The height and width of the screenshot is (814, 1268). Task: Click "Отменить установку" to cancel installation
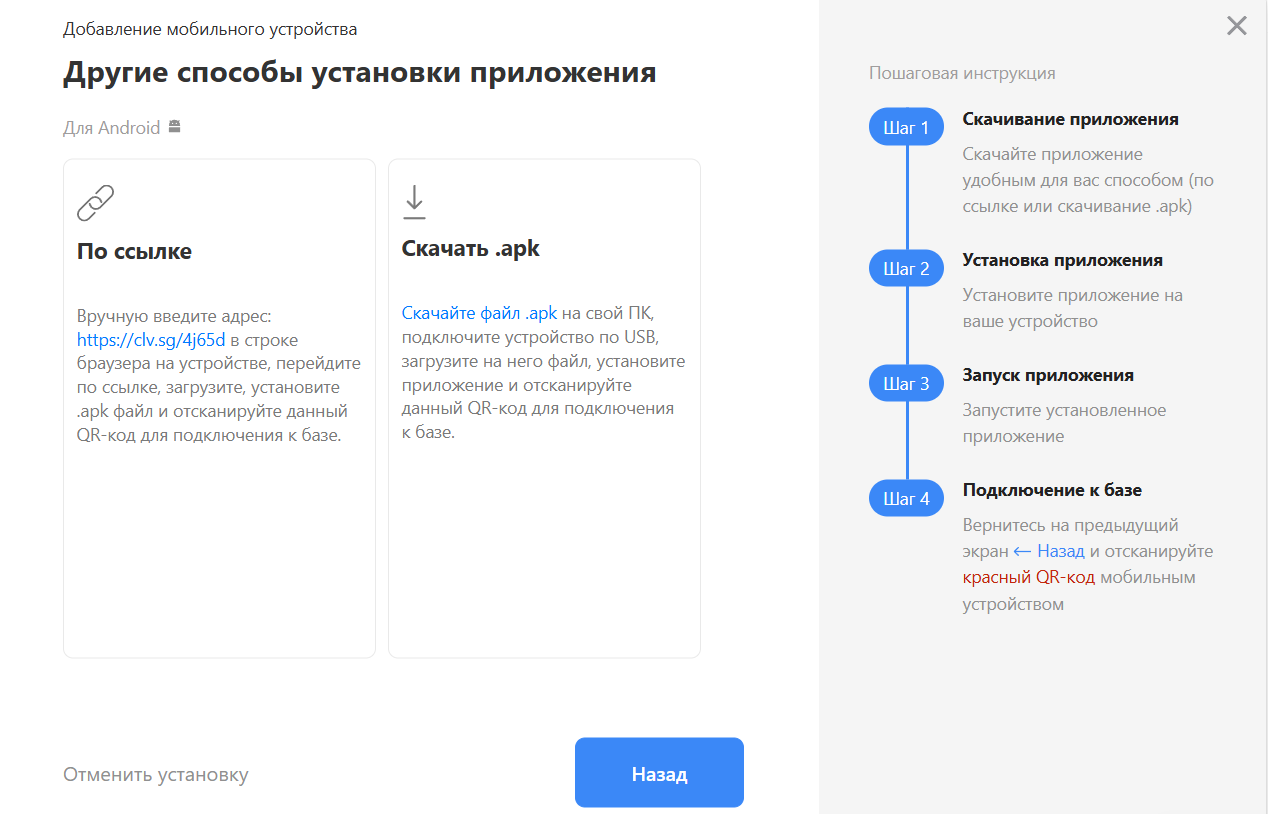point(156,775)
